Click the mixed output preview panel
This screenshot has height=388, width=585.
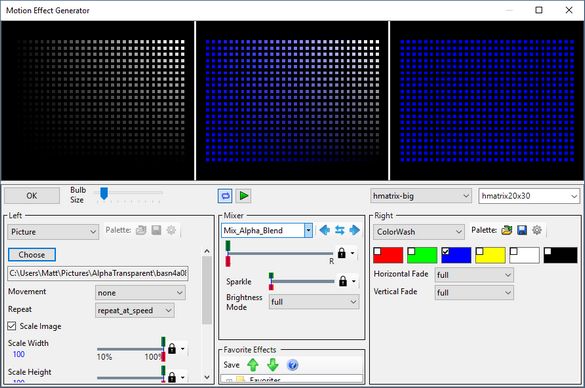pos(292,101)
